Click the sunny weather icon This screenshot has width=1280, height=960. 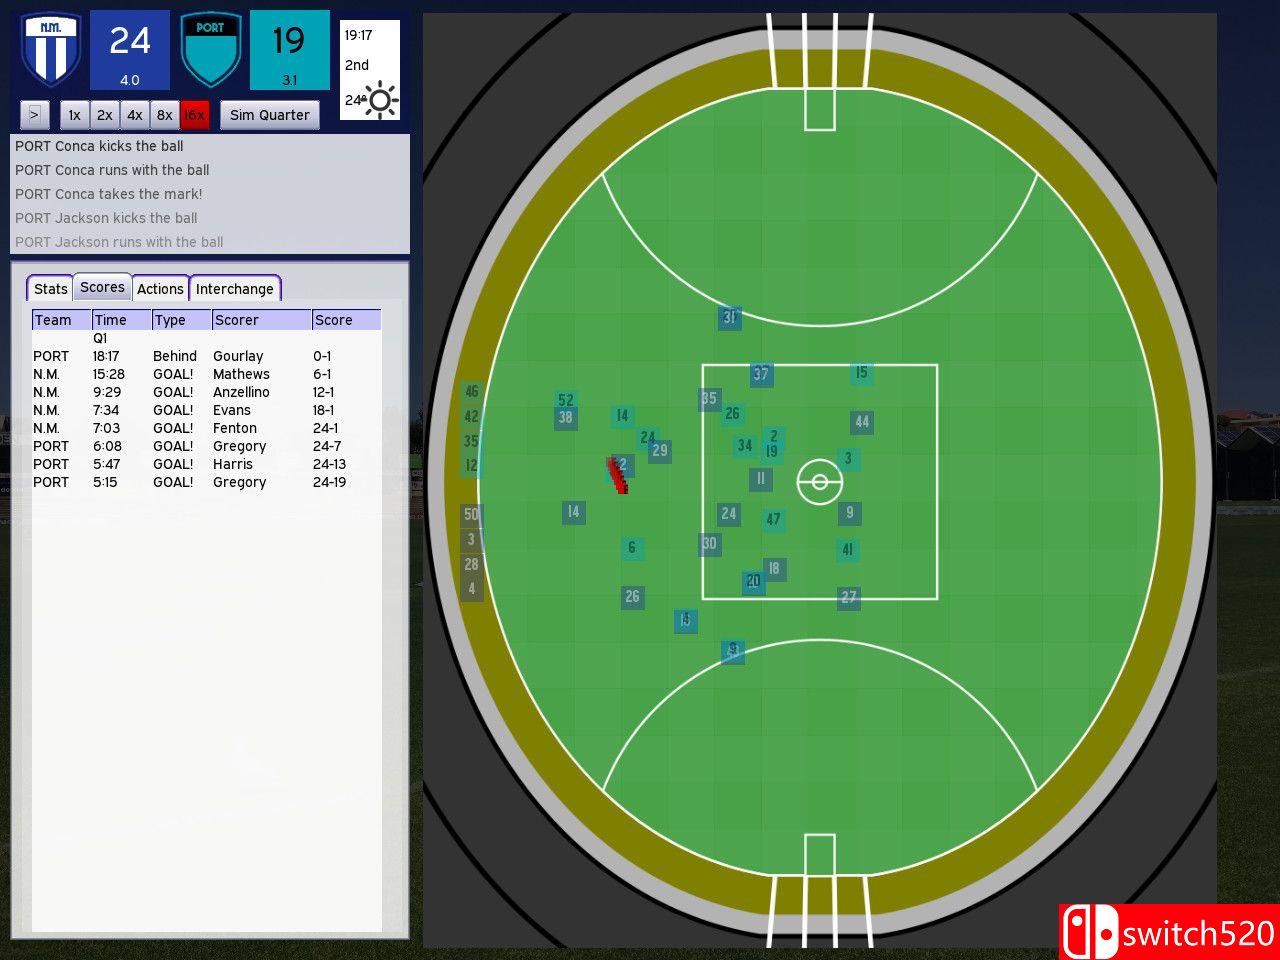380,100
